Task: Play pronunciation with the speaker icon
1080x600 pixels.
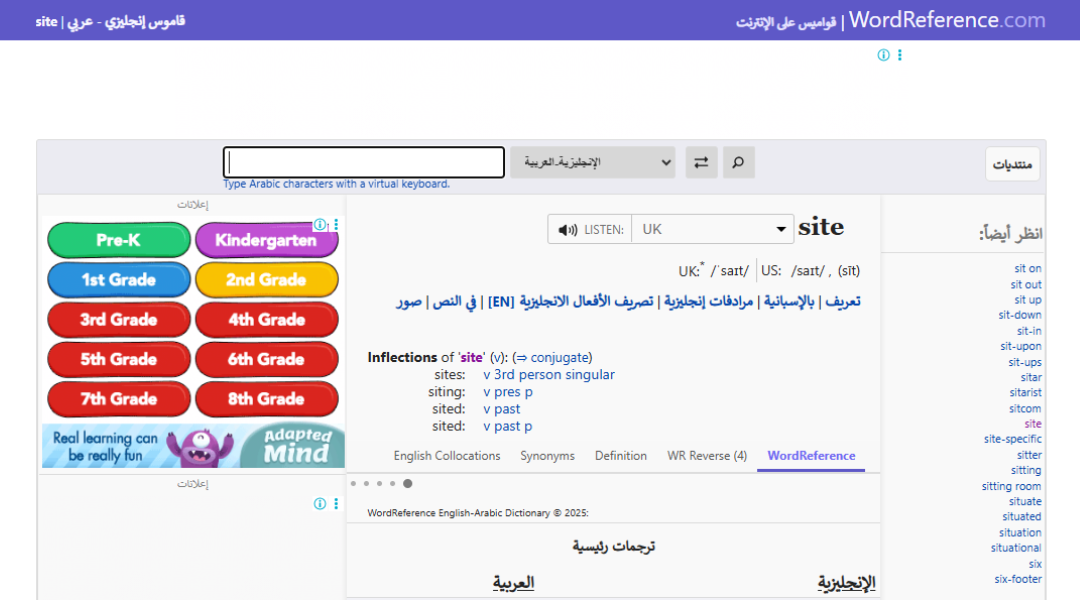Action: tap(568, 230)
